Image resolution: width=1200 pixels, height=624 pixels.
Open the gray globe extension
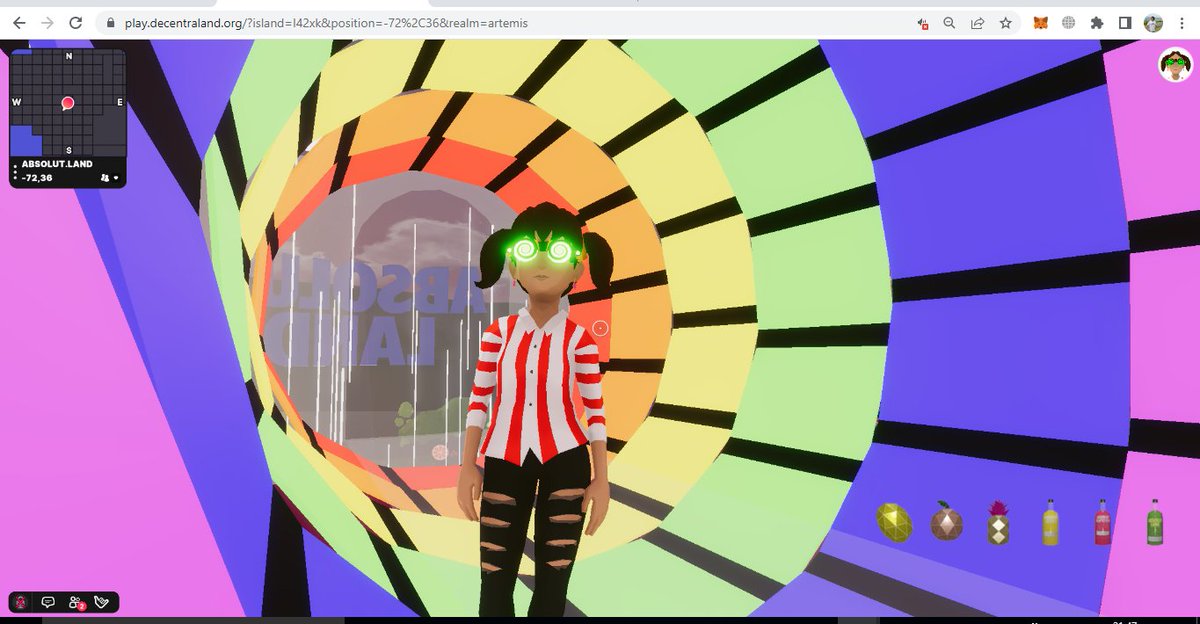(1069, 22)
